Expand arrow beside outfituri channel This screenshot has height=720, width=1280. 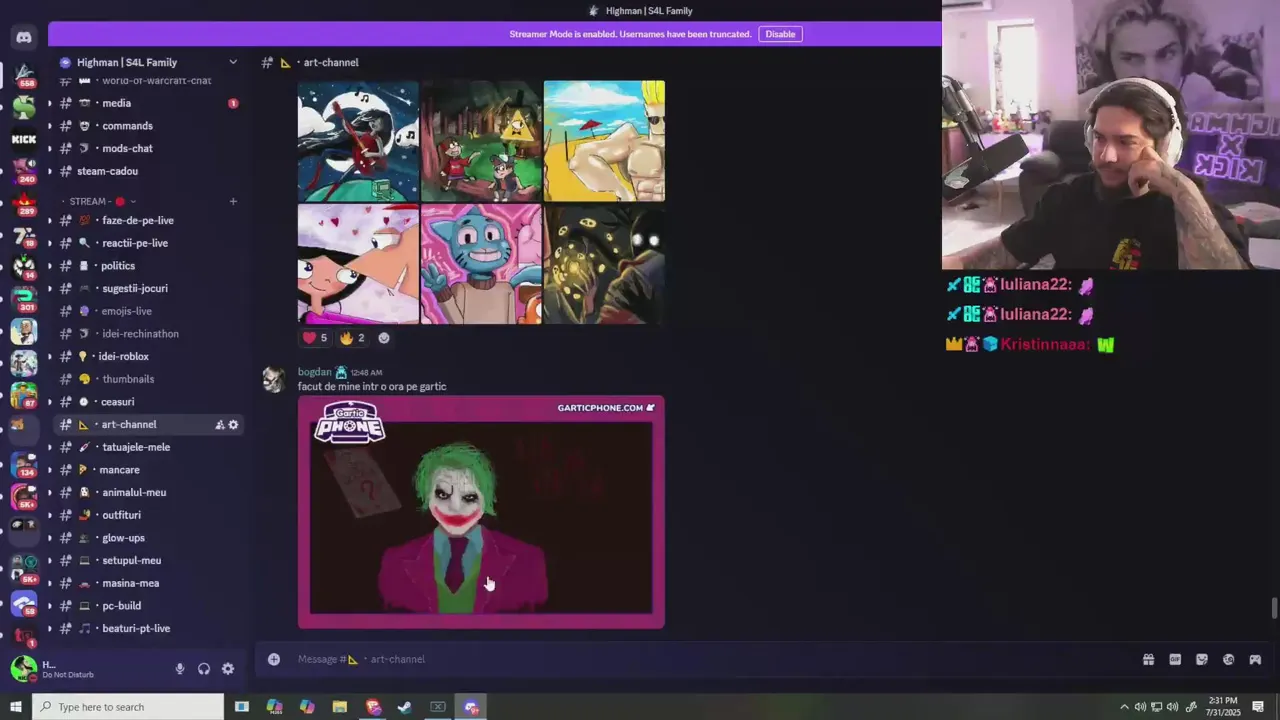[x=50, y=515]
